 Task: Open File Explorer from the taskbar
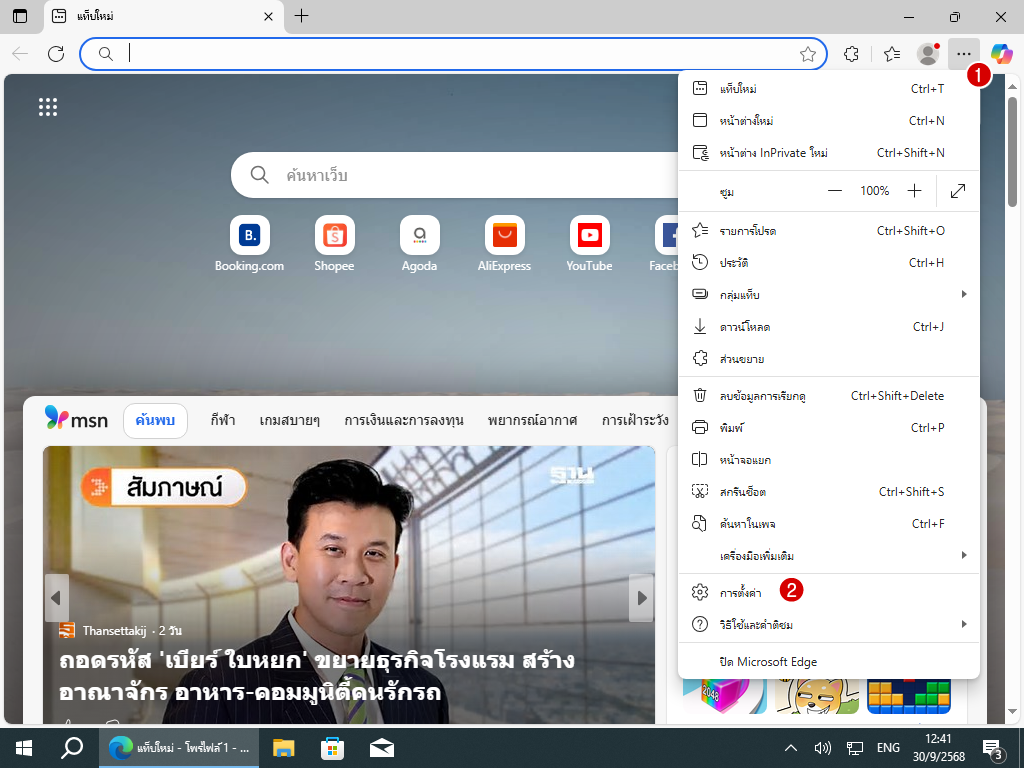(x=284, y=748)
